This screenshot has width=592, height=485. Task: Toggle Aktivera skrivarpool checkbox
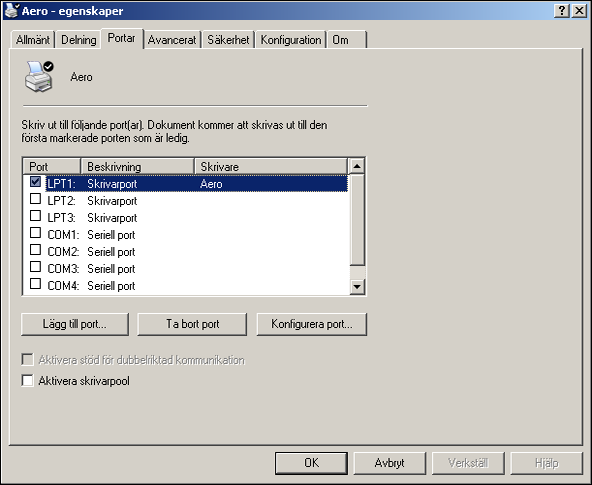(x=28, y=380)
